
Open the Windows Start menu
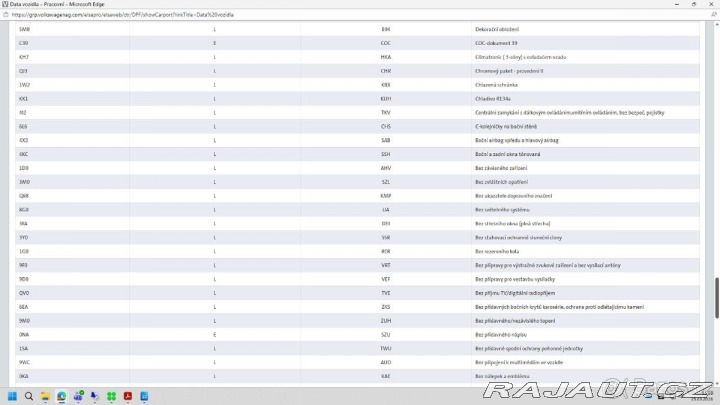[x=12, y=396]
